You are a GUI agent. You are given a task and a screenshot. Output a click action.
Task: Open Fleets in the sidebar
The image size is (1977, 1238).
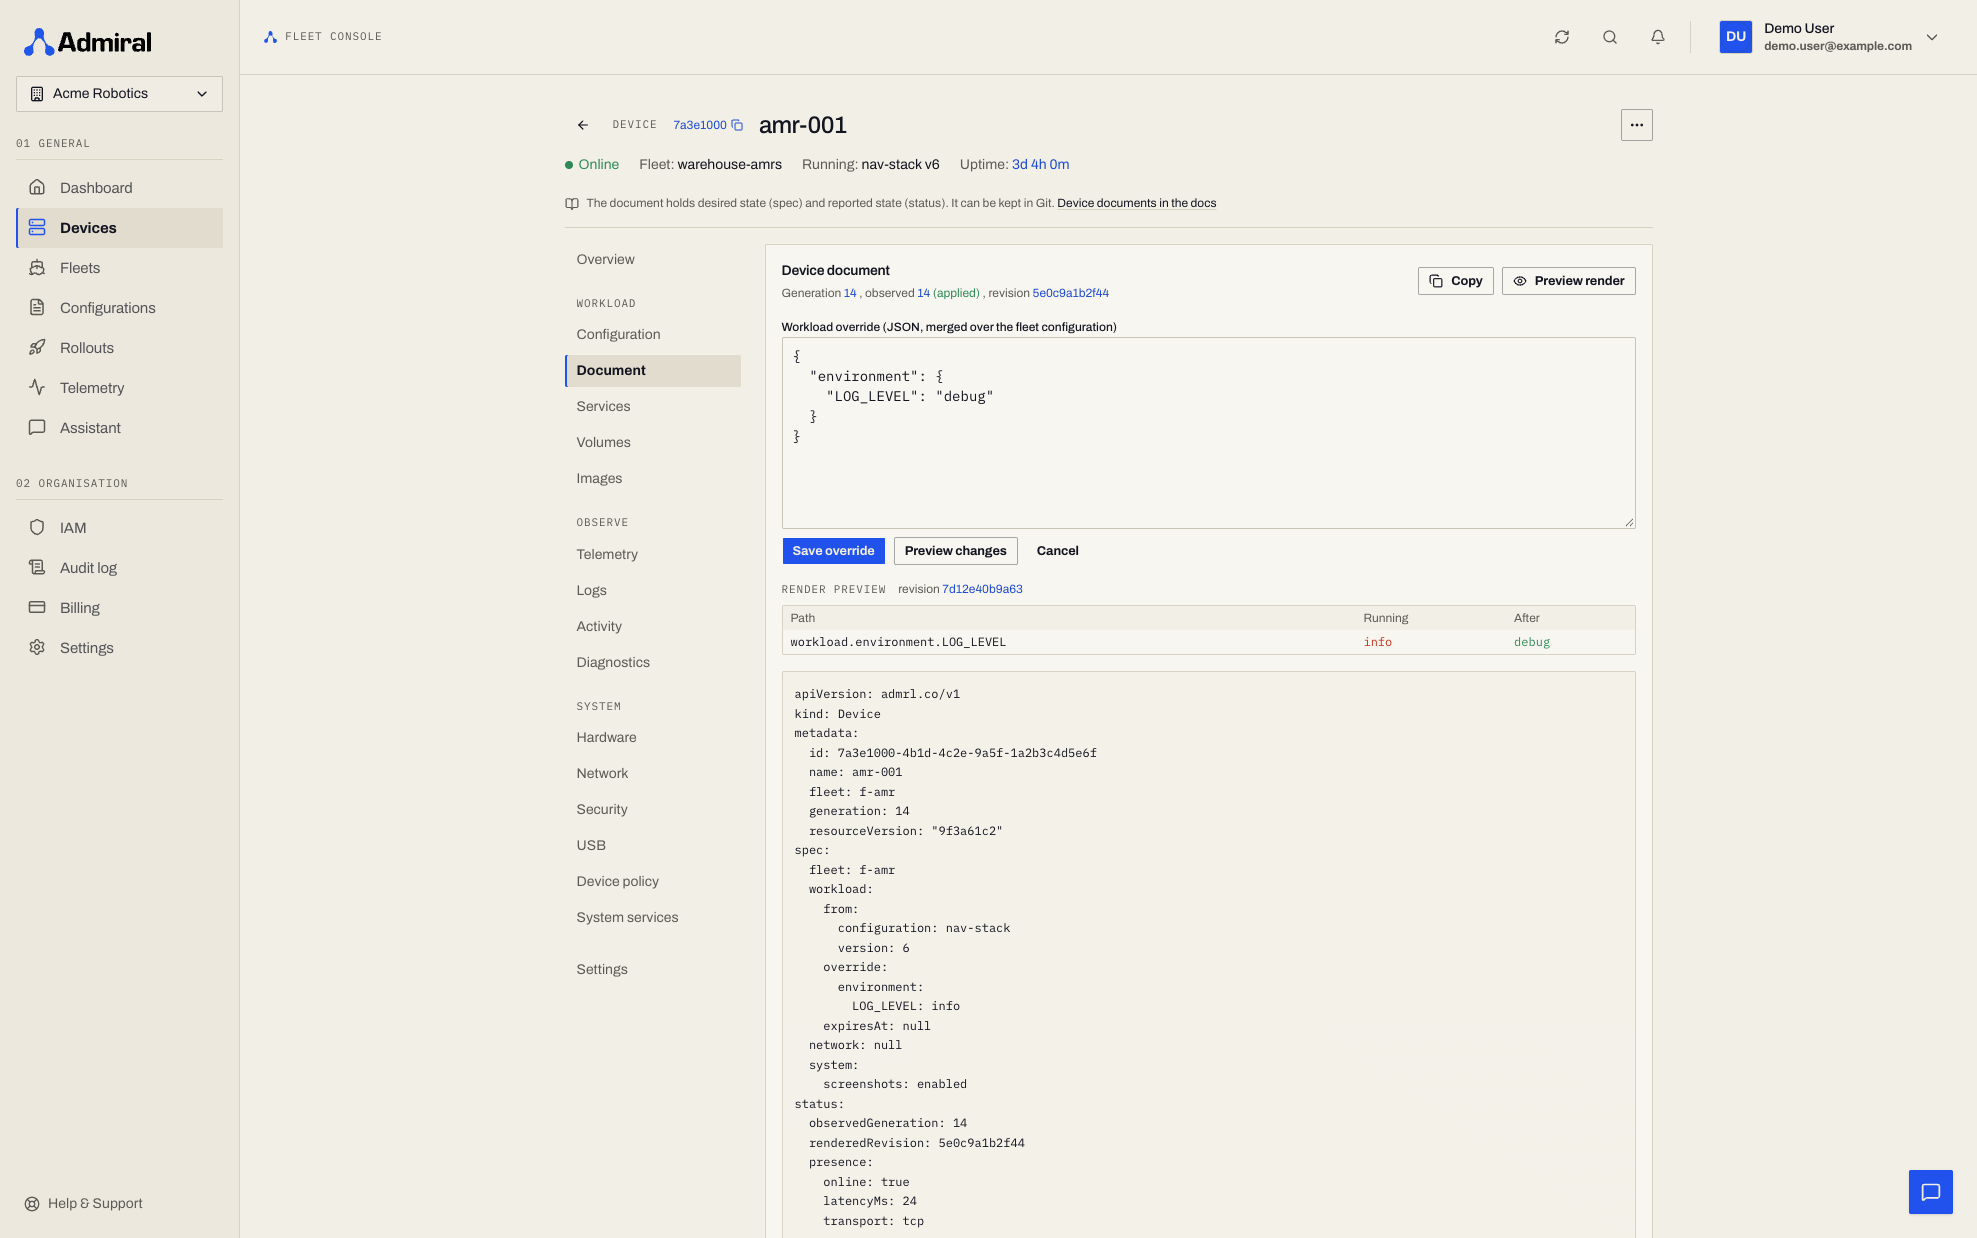click(x=119, y=268)
